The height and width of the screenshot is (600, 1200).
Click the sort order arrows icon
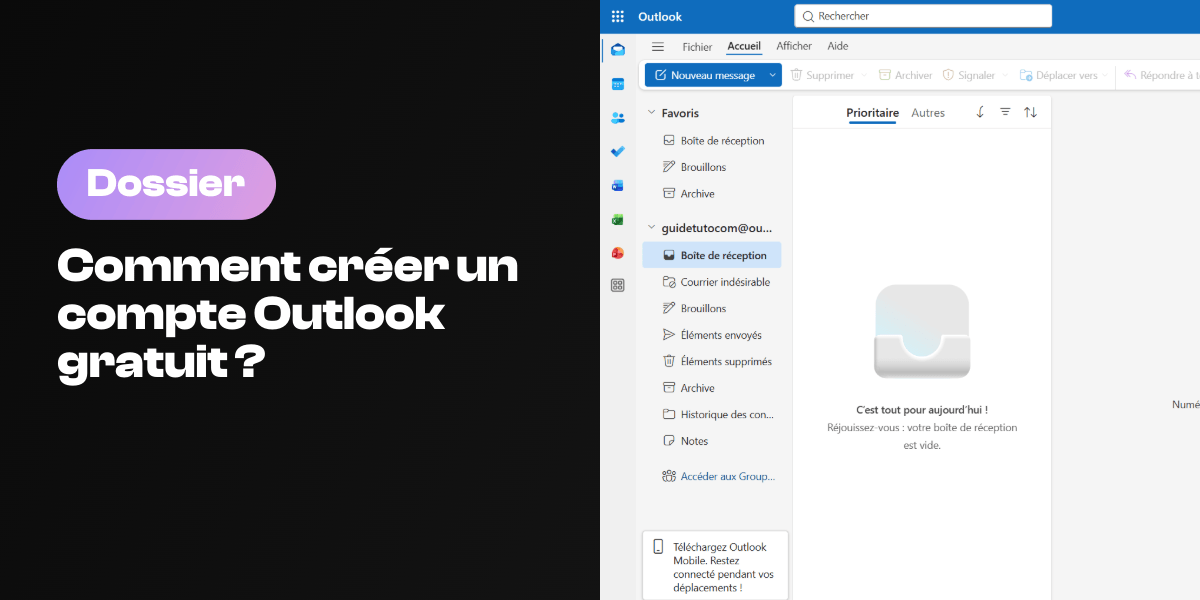pos(1030,112)
